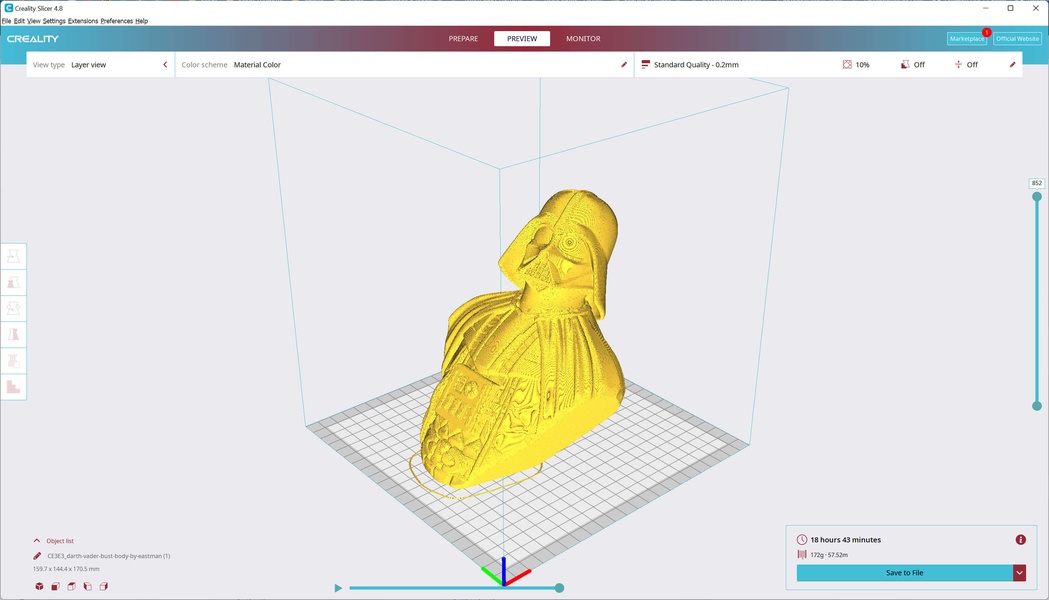Image resolution: width=1049 pixels, height=600 pixels.
Task: Select the Scale tool in the left toolbar
Action: [13, 282]
